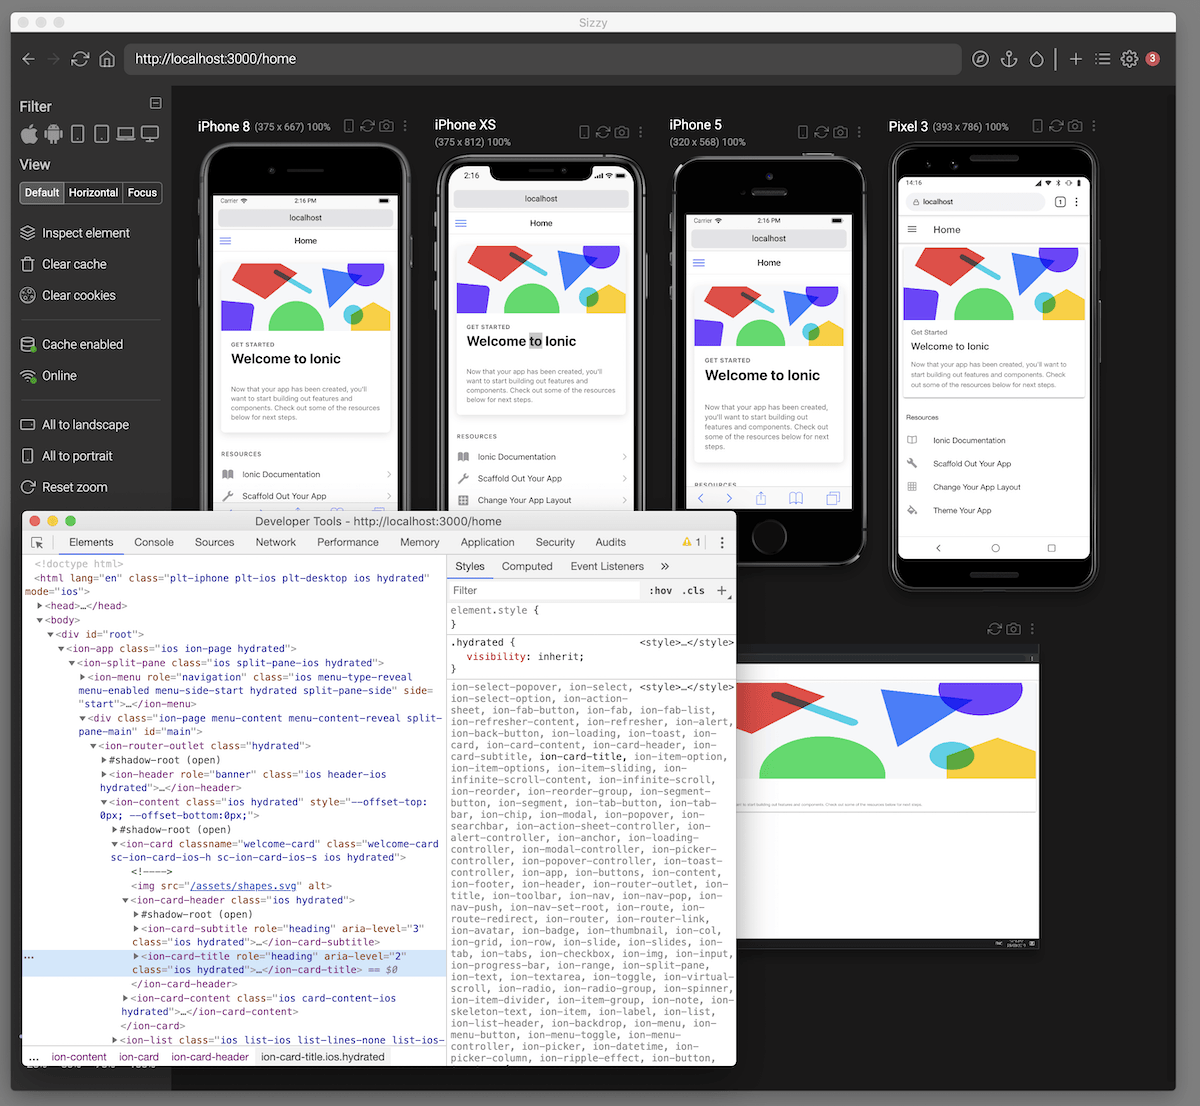Set All to landscape

pos(75,425)
